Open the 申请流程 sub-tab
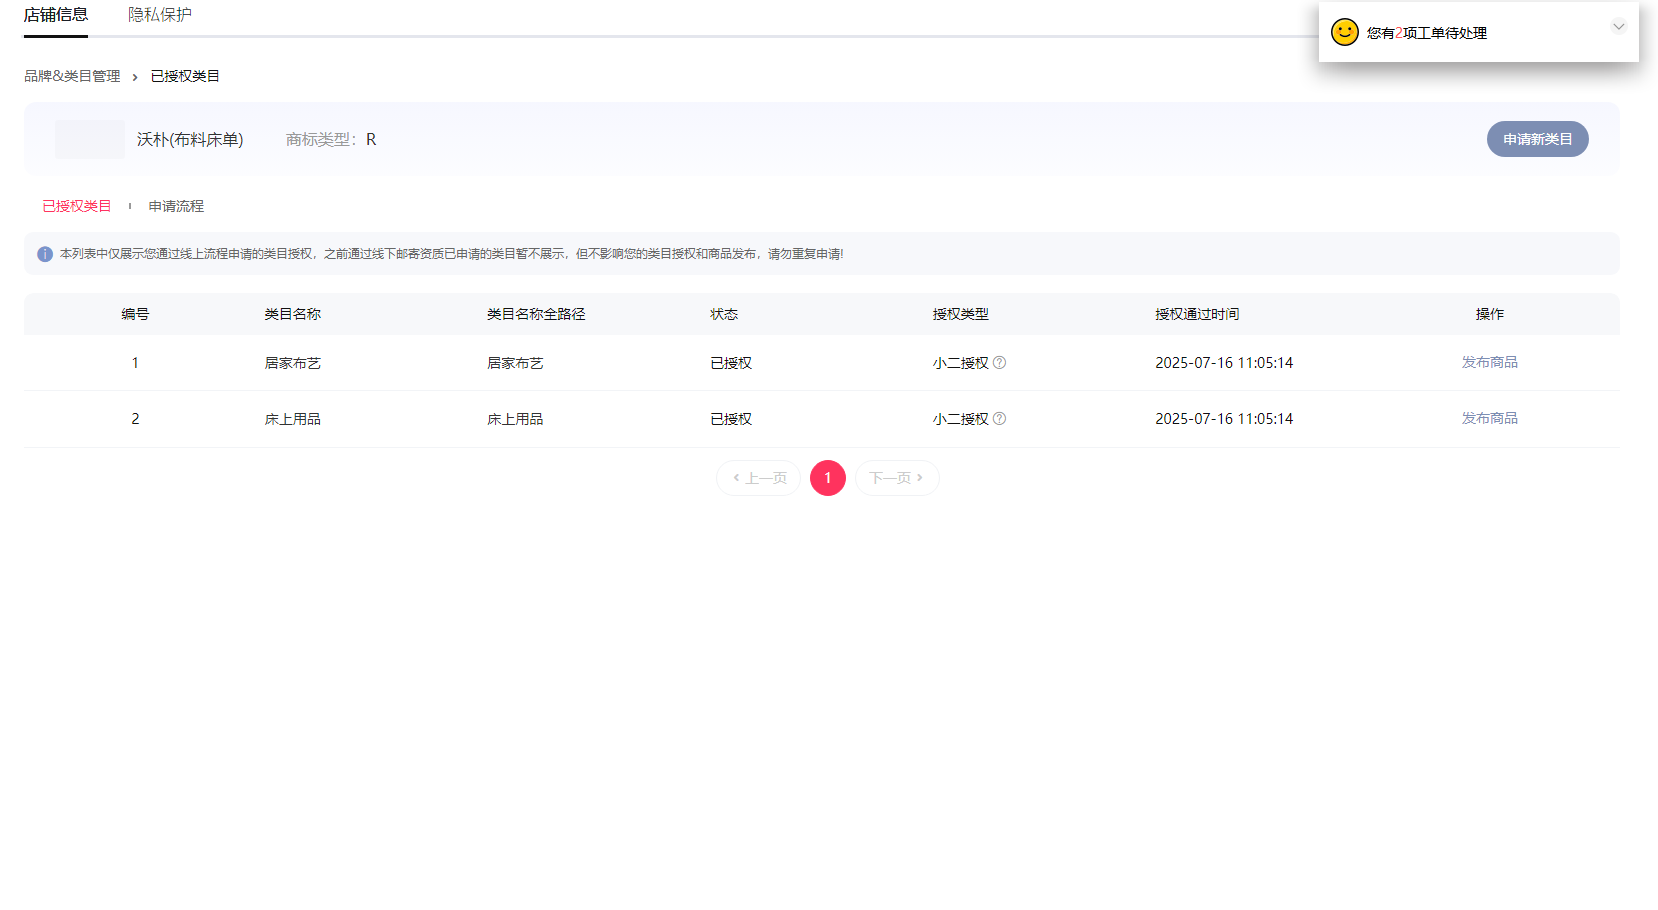The width and height of the screenshot is (1658, 910). tap(176, 206)
